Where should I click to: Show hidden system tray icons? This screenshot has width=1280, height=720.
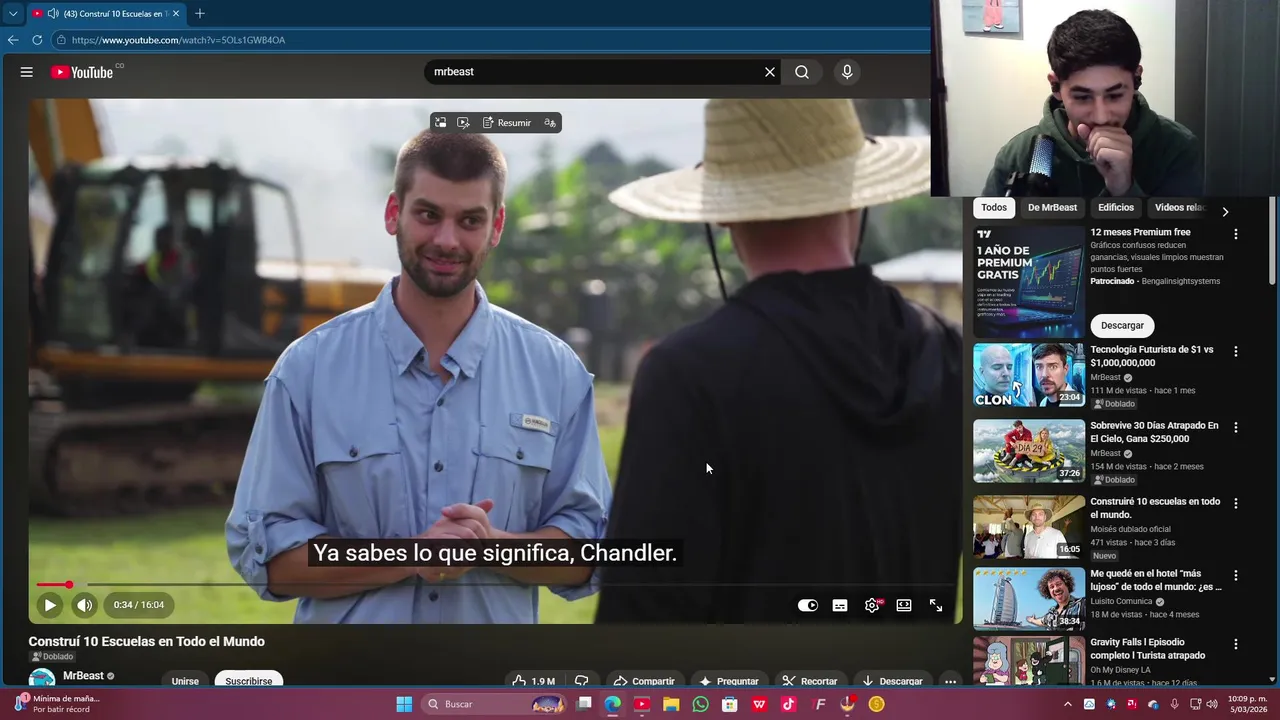[1068, 704]
